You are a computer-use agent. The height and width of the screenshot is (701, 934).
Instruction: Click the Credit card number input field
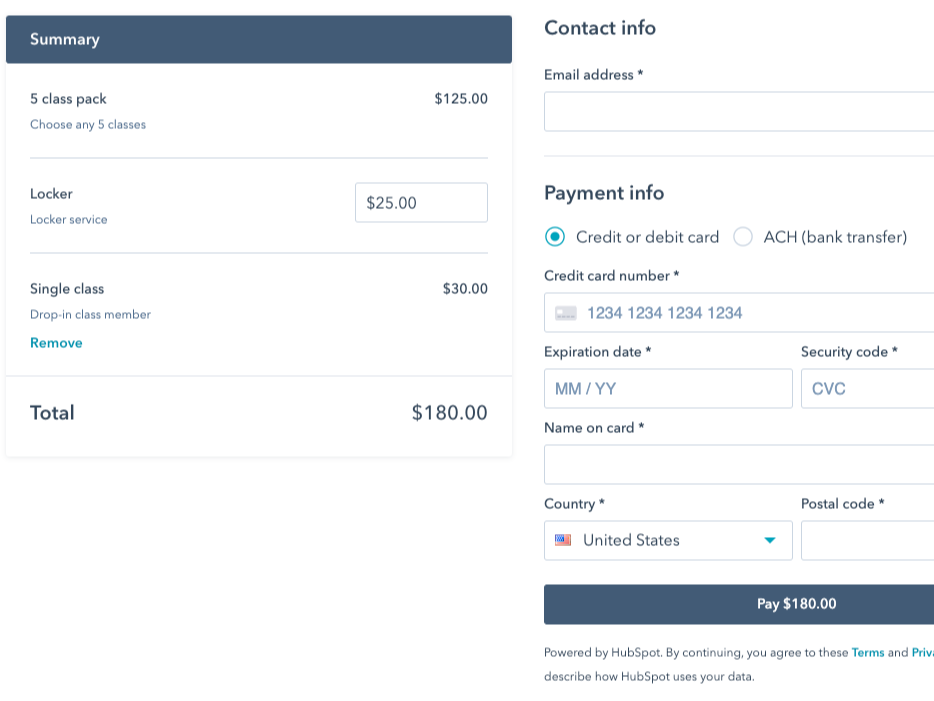(740, 312)
